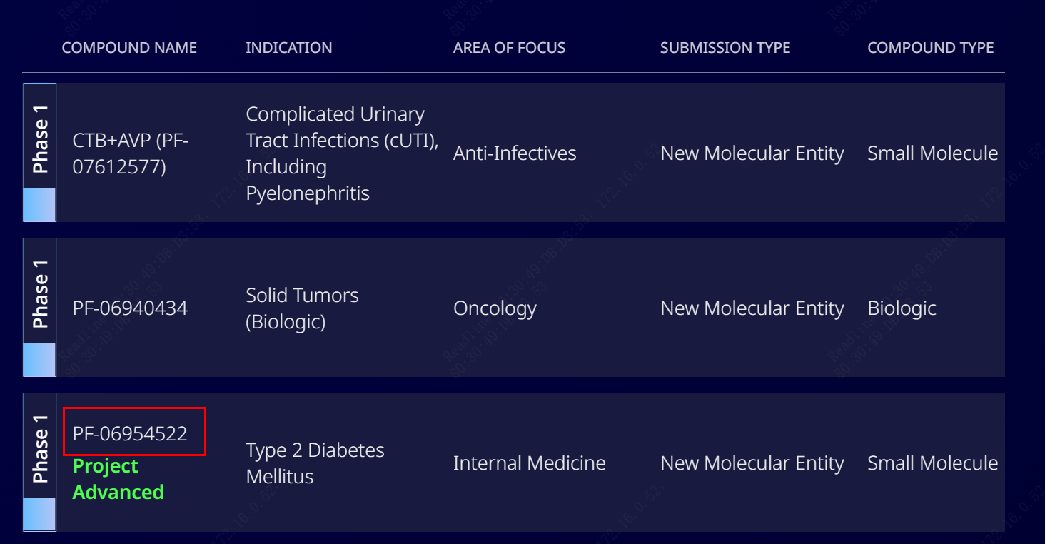Click the Biologic compound type cell
The width and height of the screenshot is (1046, 545).
[901, 308]
